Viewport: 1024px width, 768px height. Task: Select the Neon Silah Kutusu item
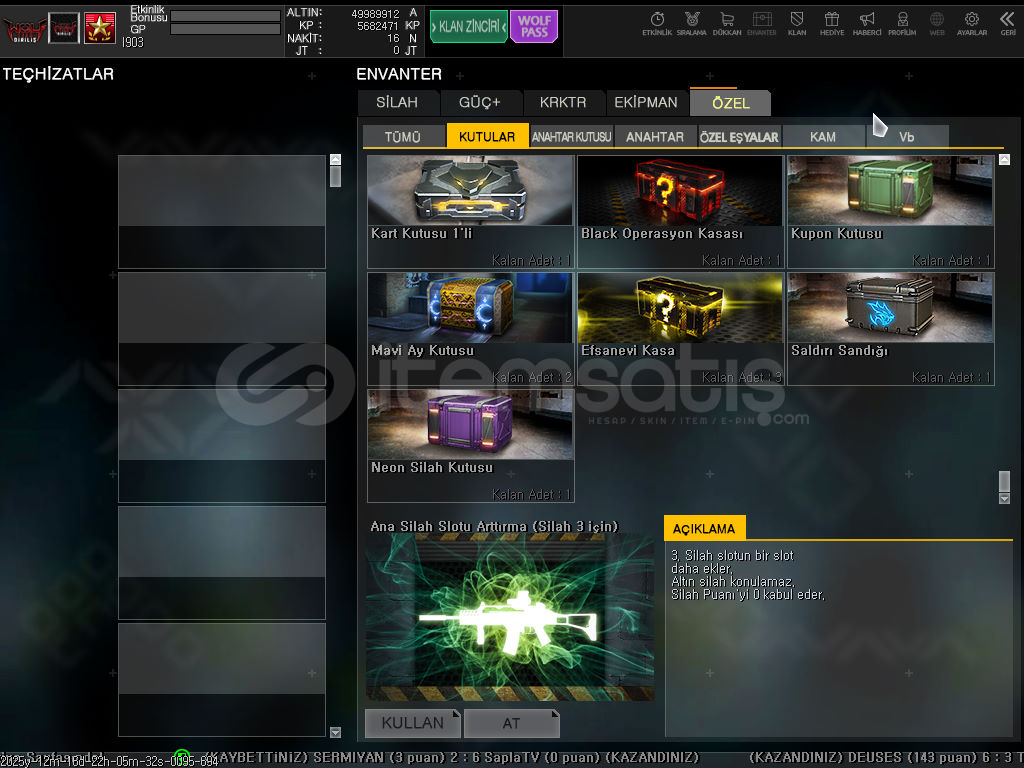tap(470, 445)
